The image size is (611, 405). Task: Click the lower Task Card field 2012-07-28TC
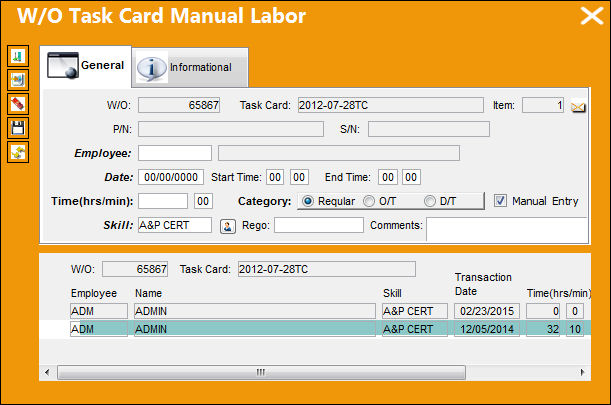pos(327,269)
